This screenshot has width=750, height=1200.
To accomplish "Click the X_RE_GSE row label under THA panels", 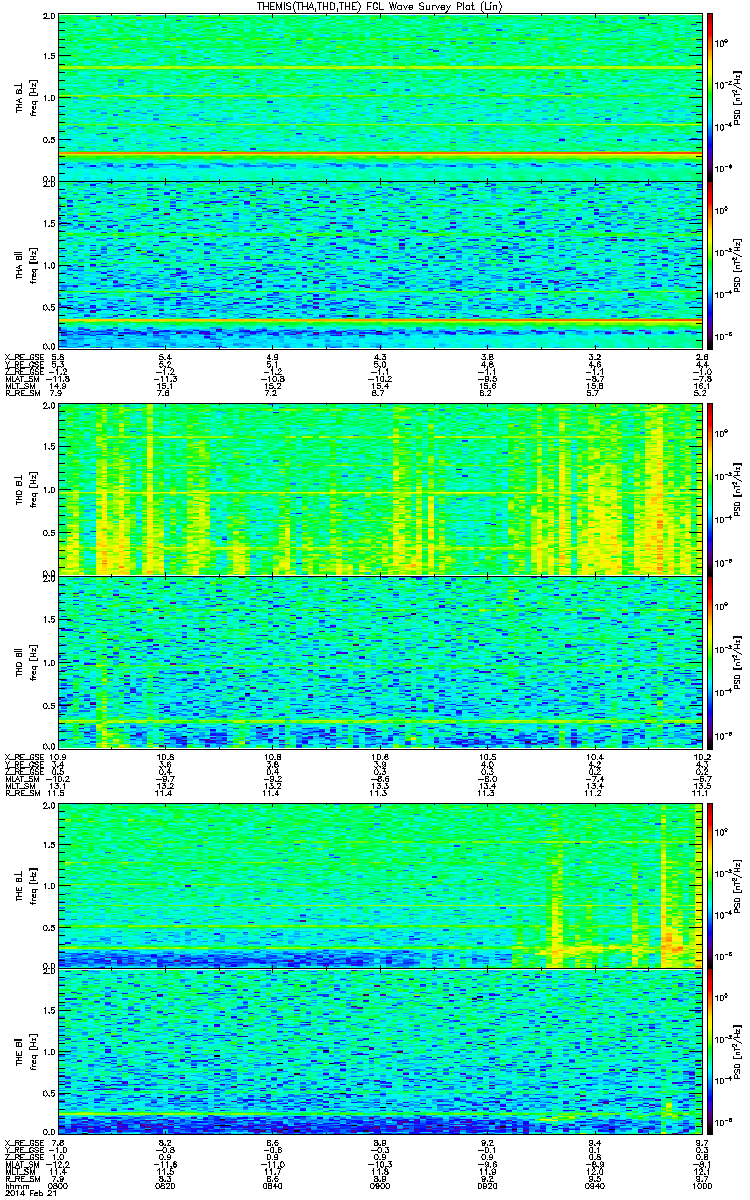I will pos(23,356).
